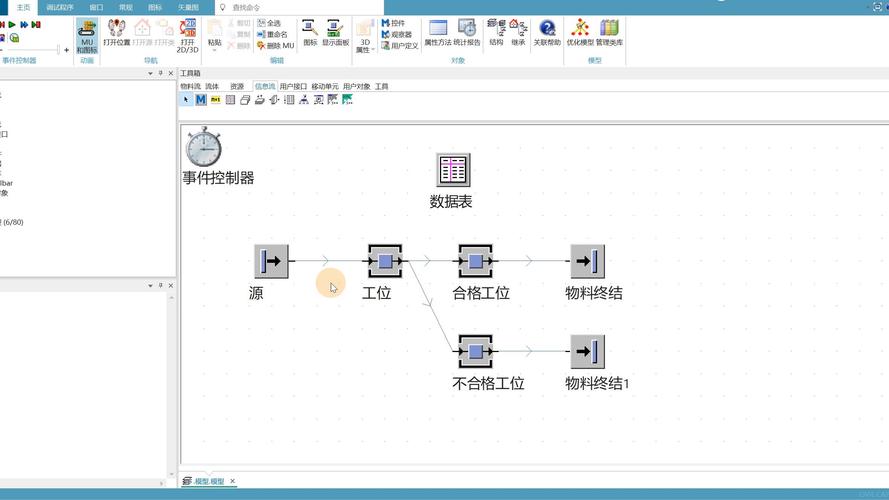
Task: Select the last green toolbox icon
Action: click(348, 100)
